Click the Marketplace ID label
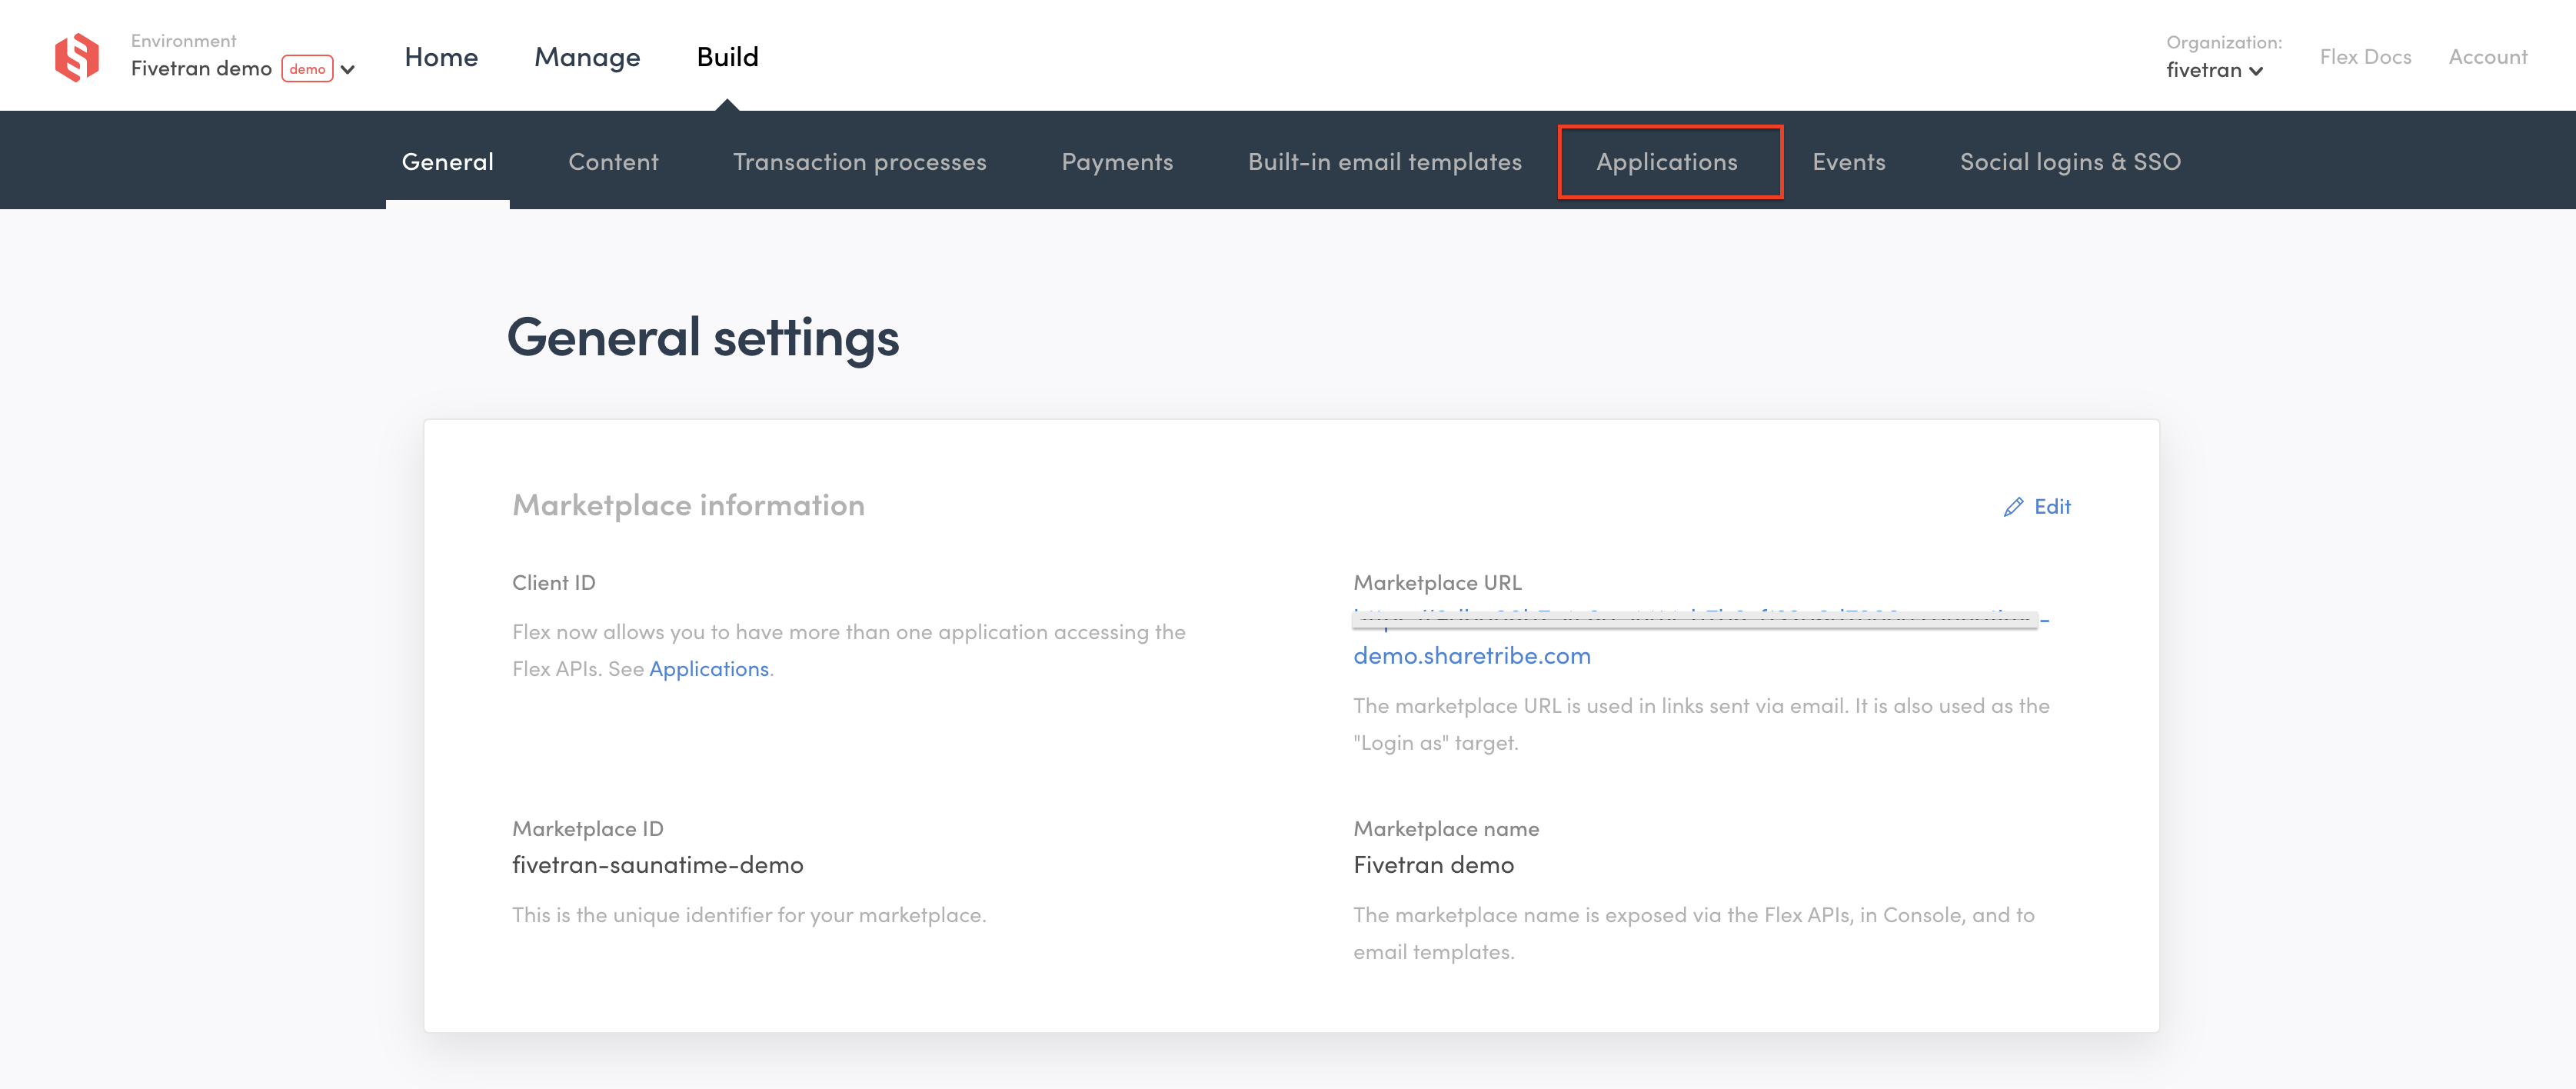The image size is (2576, 1089). [587, 829]
